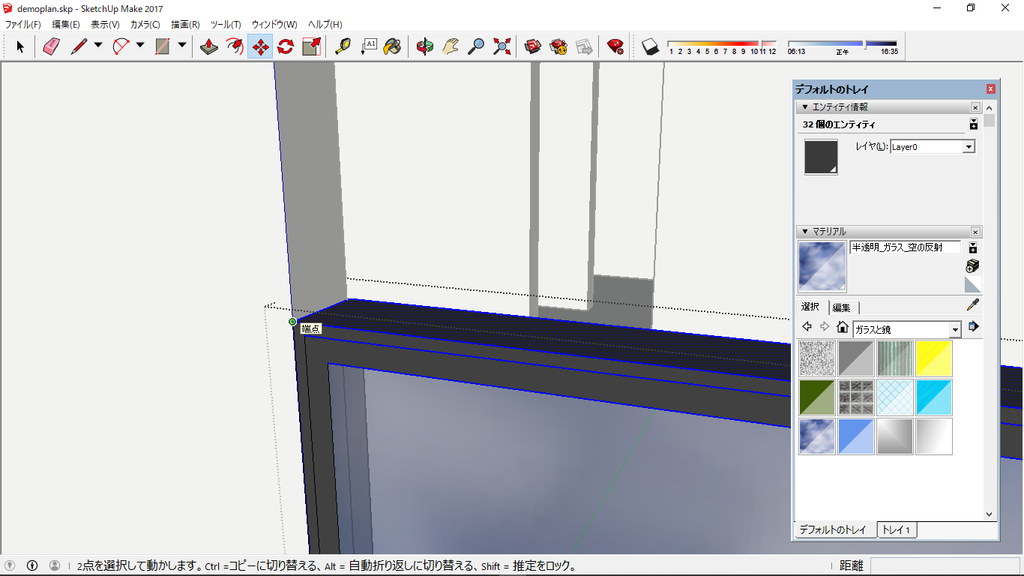The height and width of the screenshot is (576, 1024).
Task: Pick the cyan glass material swatch
Action: click(x=934, y=398)
